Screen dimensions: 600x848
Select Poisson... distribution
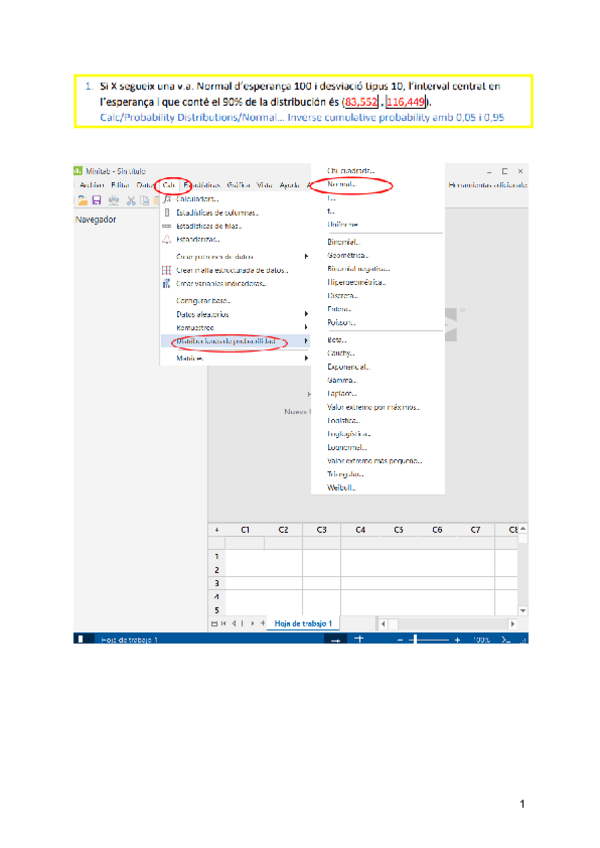pos(341,322)
